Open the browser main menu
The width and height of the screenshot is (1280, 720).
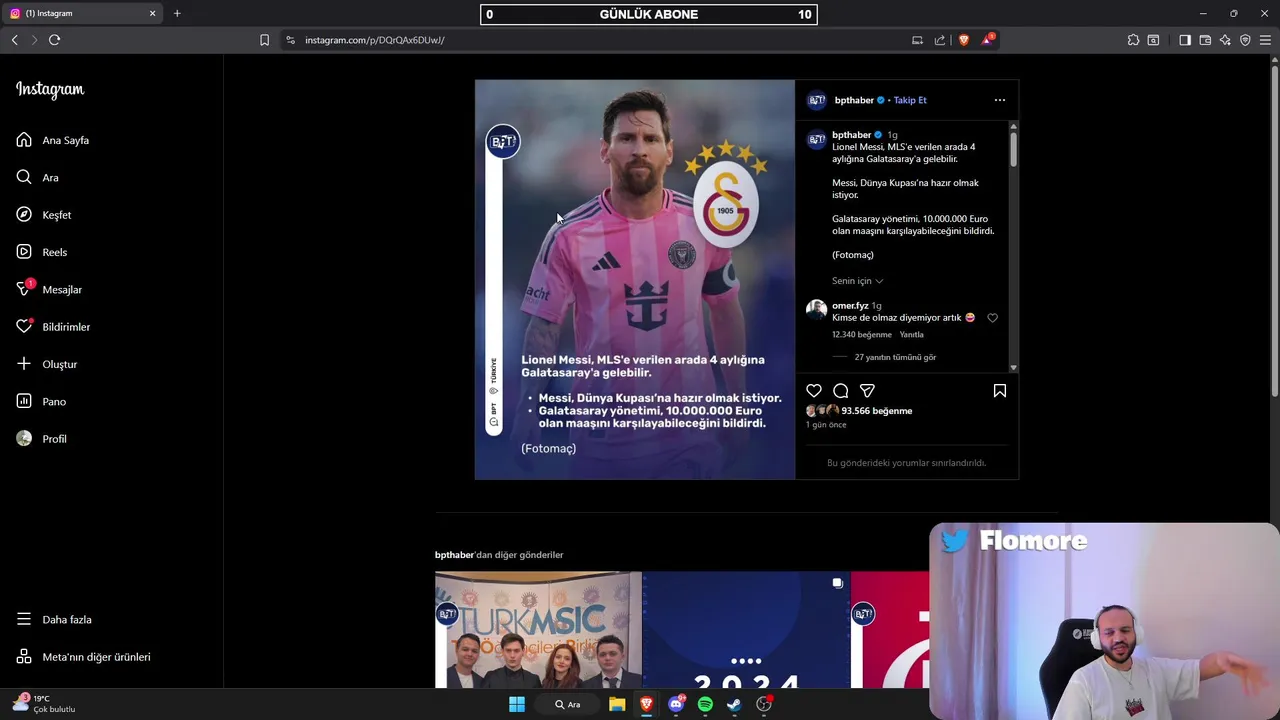coord(1265,40)
